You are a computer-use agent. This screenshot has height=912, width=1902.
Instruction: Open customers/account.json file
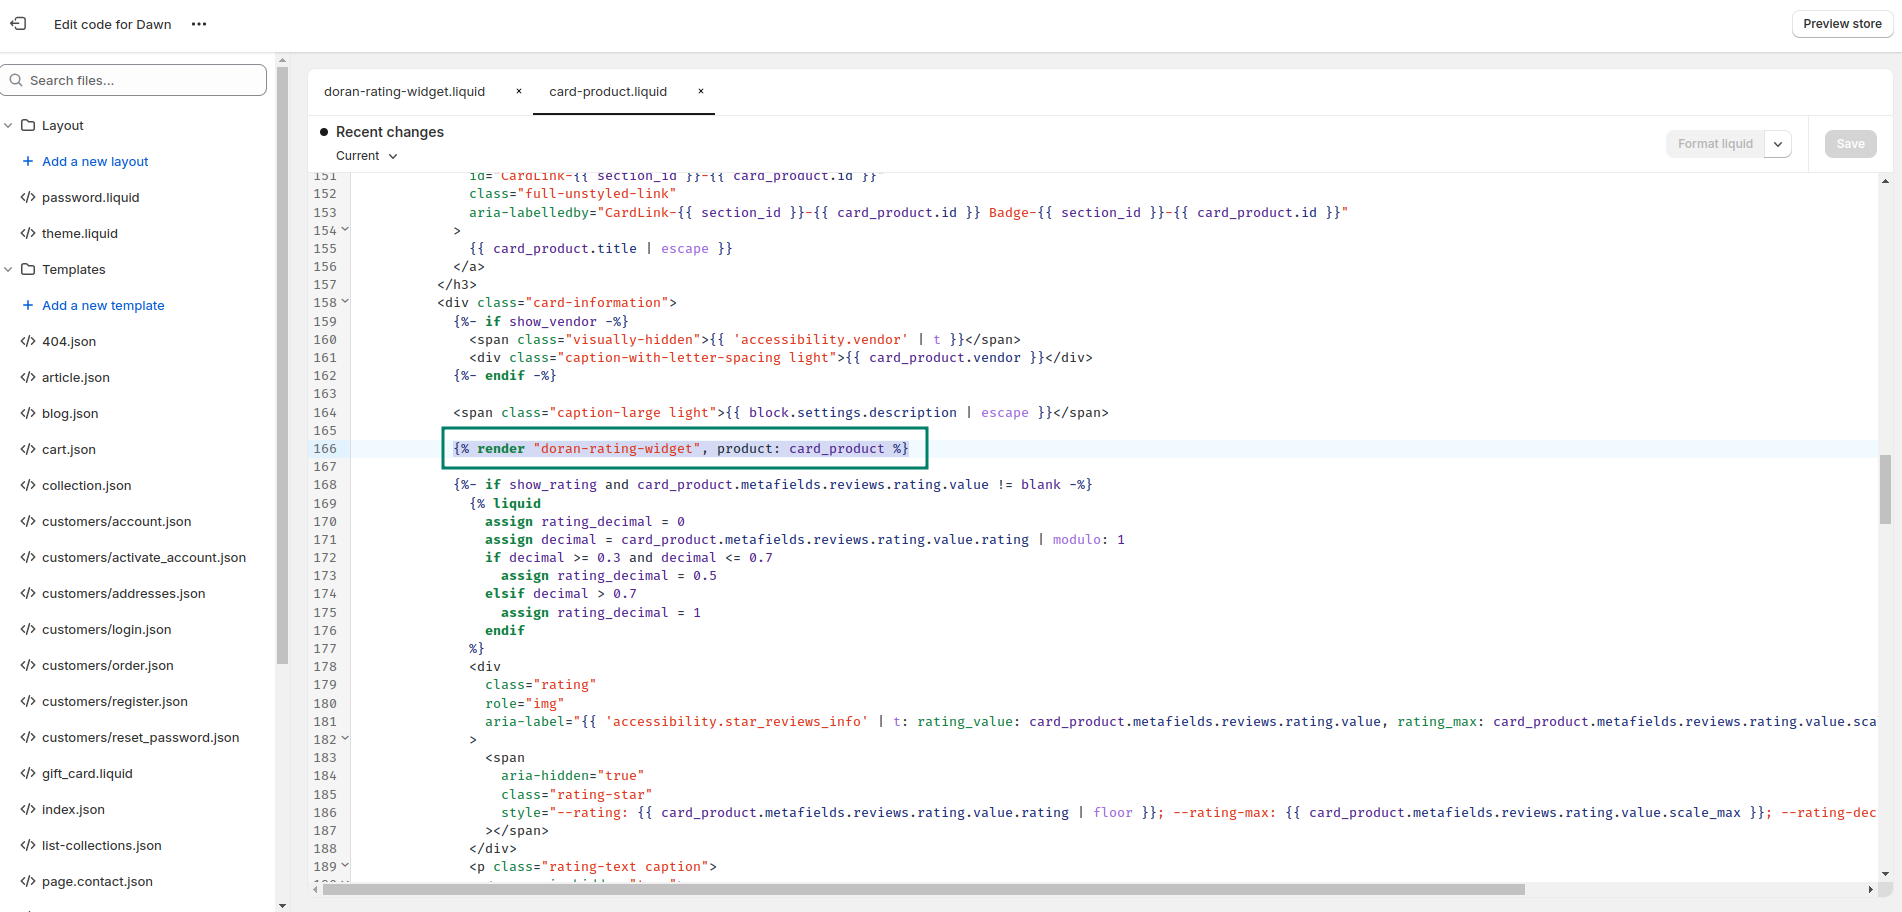(116, 522)
